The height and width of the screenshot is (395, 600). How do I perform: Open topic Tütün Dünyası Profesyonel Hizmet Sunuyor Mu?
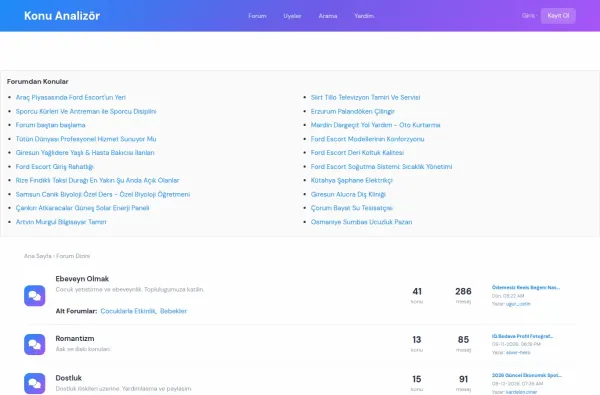click(x=86, y=139)
